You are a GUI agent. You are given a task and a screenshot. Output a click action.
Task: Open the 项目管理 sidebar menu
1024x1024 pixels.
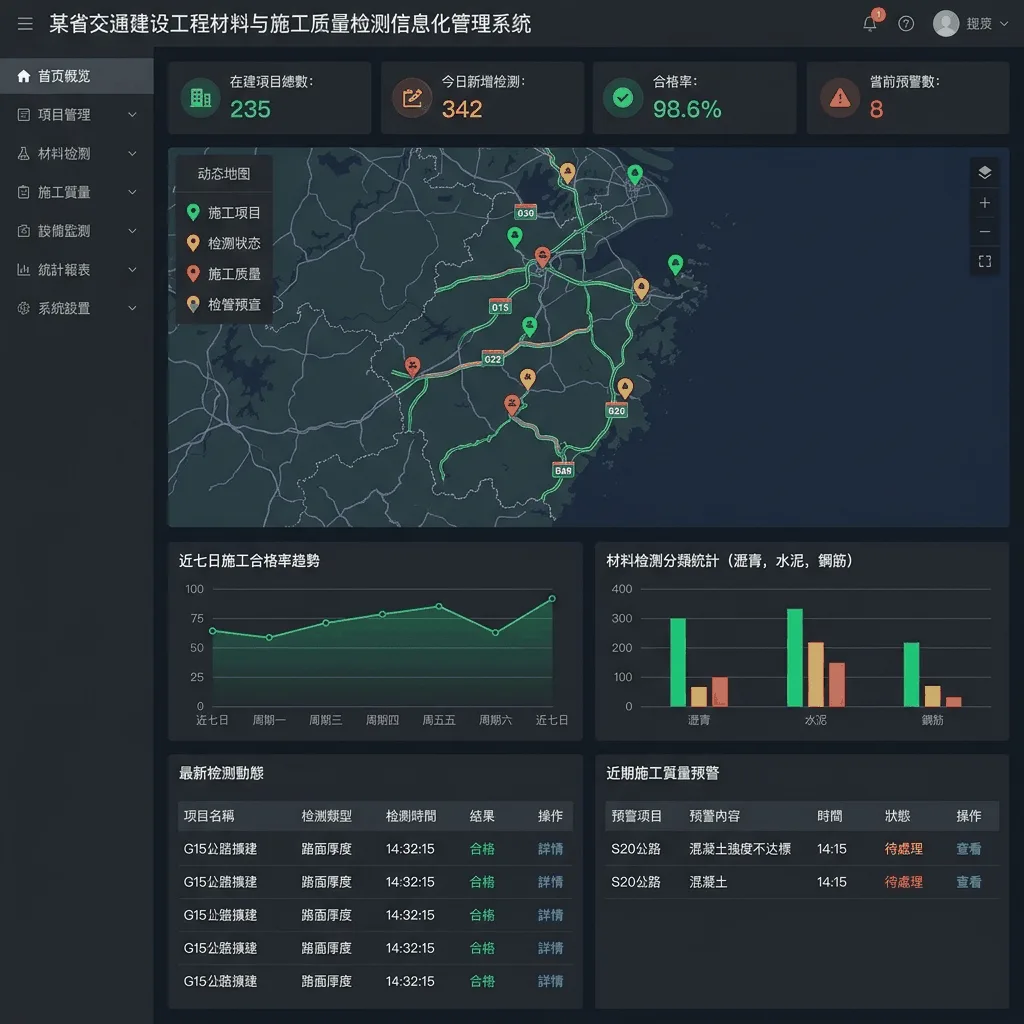(76, 115)
